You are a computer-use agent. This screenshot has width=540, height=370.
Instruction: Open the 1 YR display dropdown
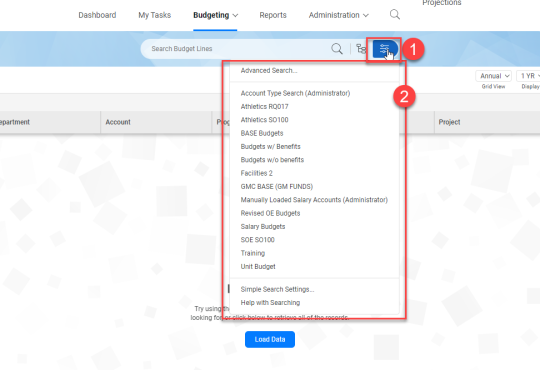coord(529,76)
